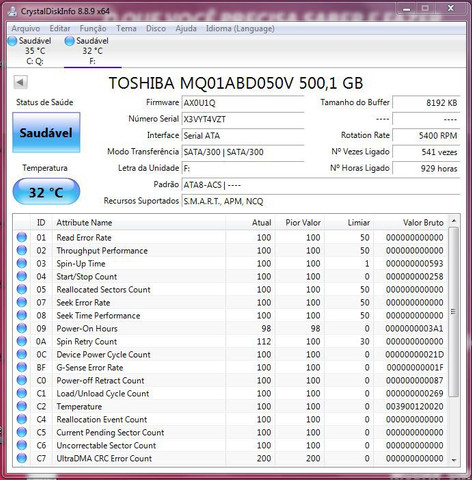Click the status icon for Read Error Rate

(x=22, y=237)
